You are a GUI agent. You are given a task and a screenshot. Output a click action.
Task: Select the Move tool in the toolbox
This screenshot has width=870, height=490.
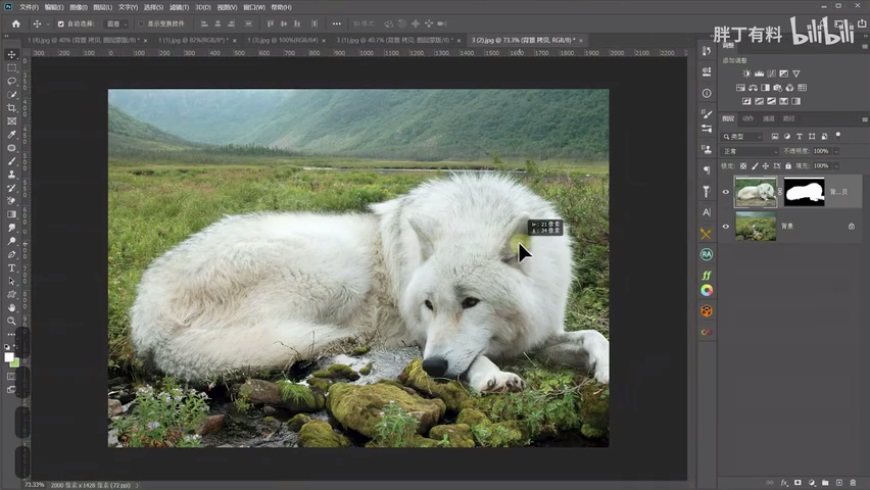(12, 55)
